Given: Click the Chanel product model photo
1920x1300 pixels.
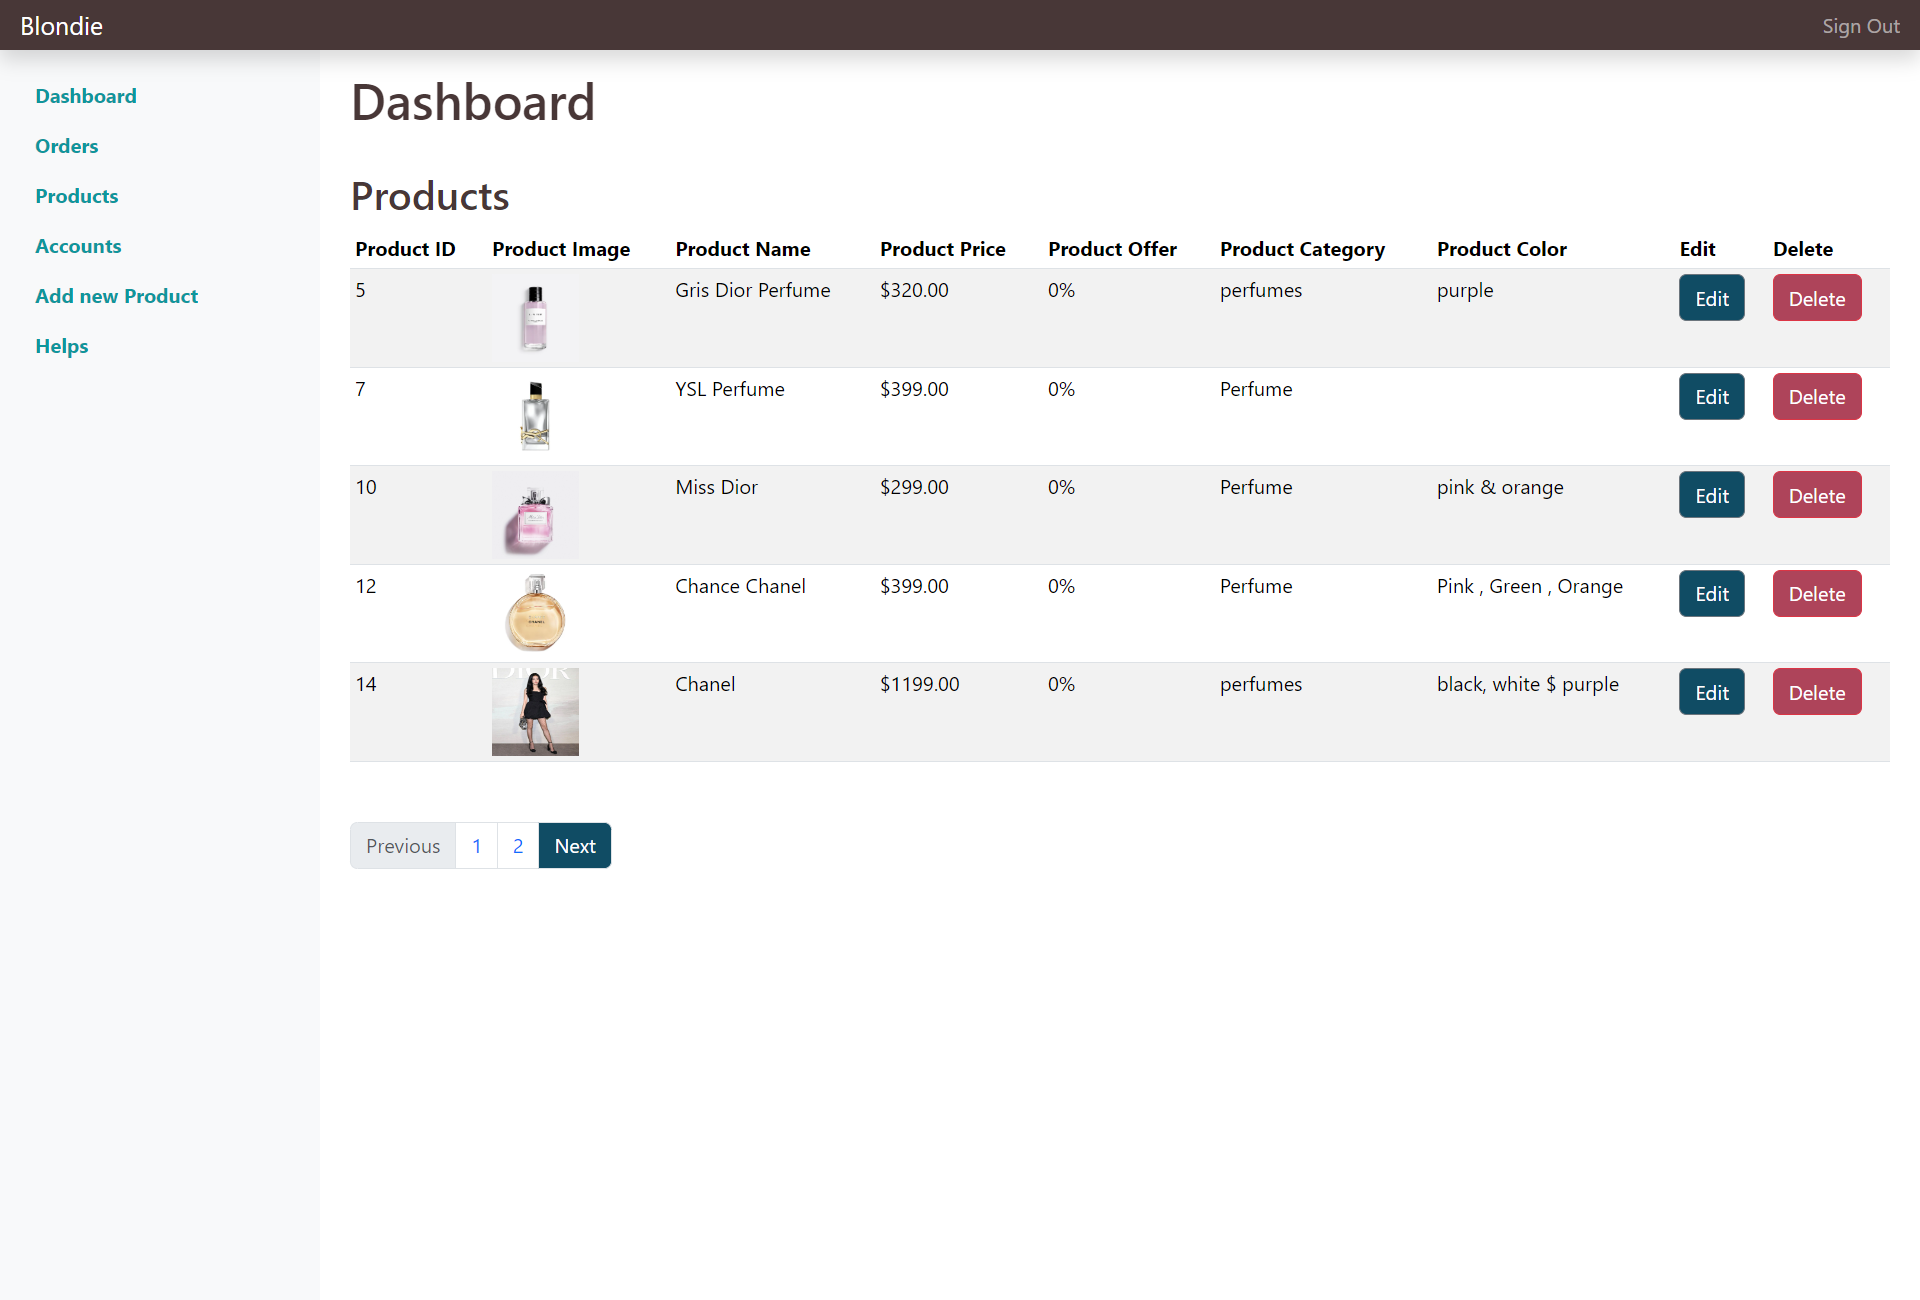Looking at the screenshot, I should click(x=535, y=711).
